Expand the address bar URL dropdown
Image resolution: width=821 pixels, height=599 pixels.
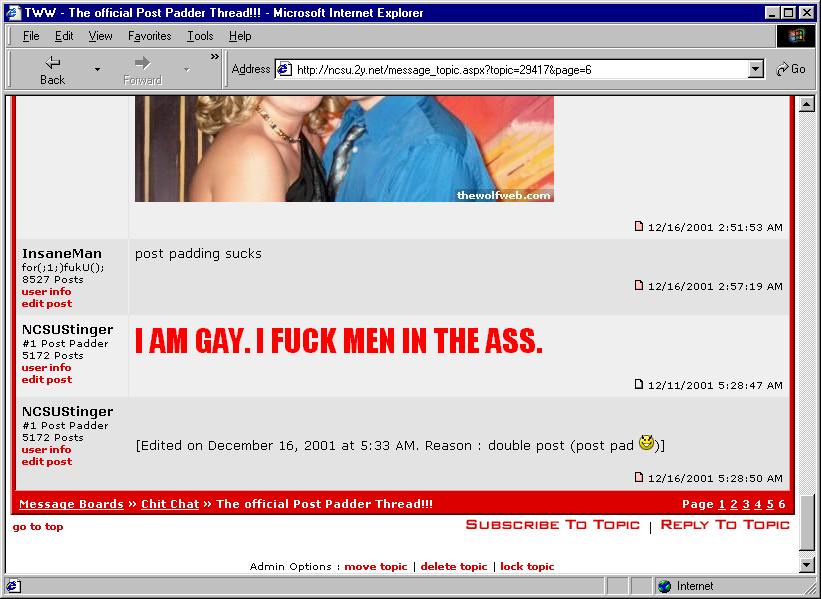[x=756, y=69]
